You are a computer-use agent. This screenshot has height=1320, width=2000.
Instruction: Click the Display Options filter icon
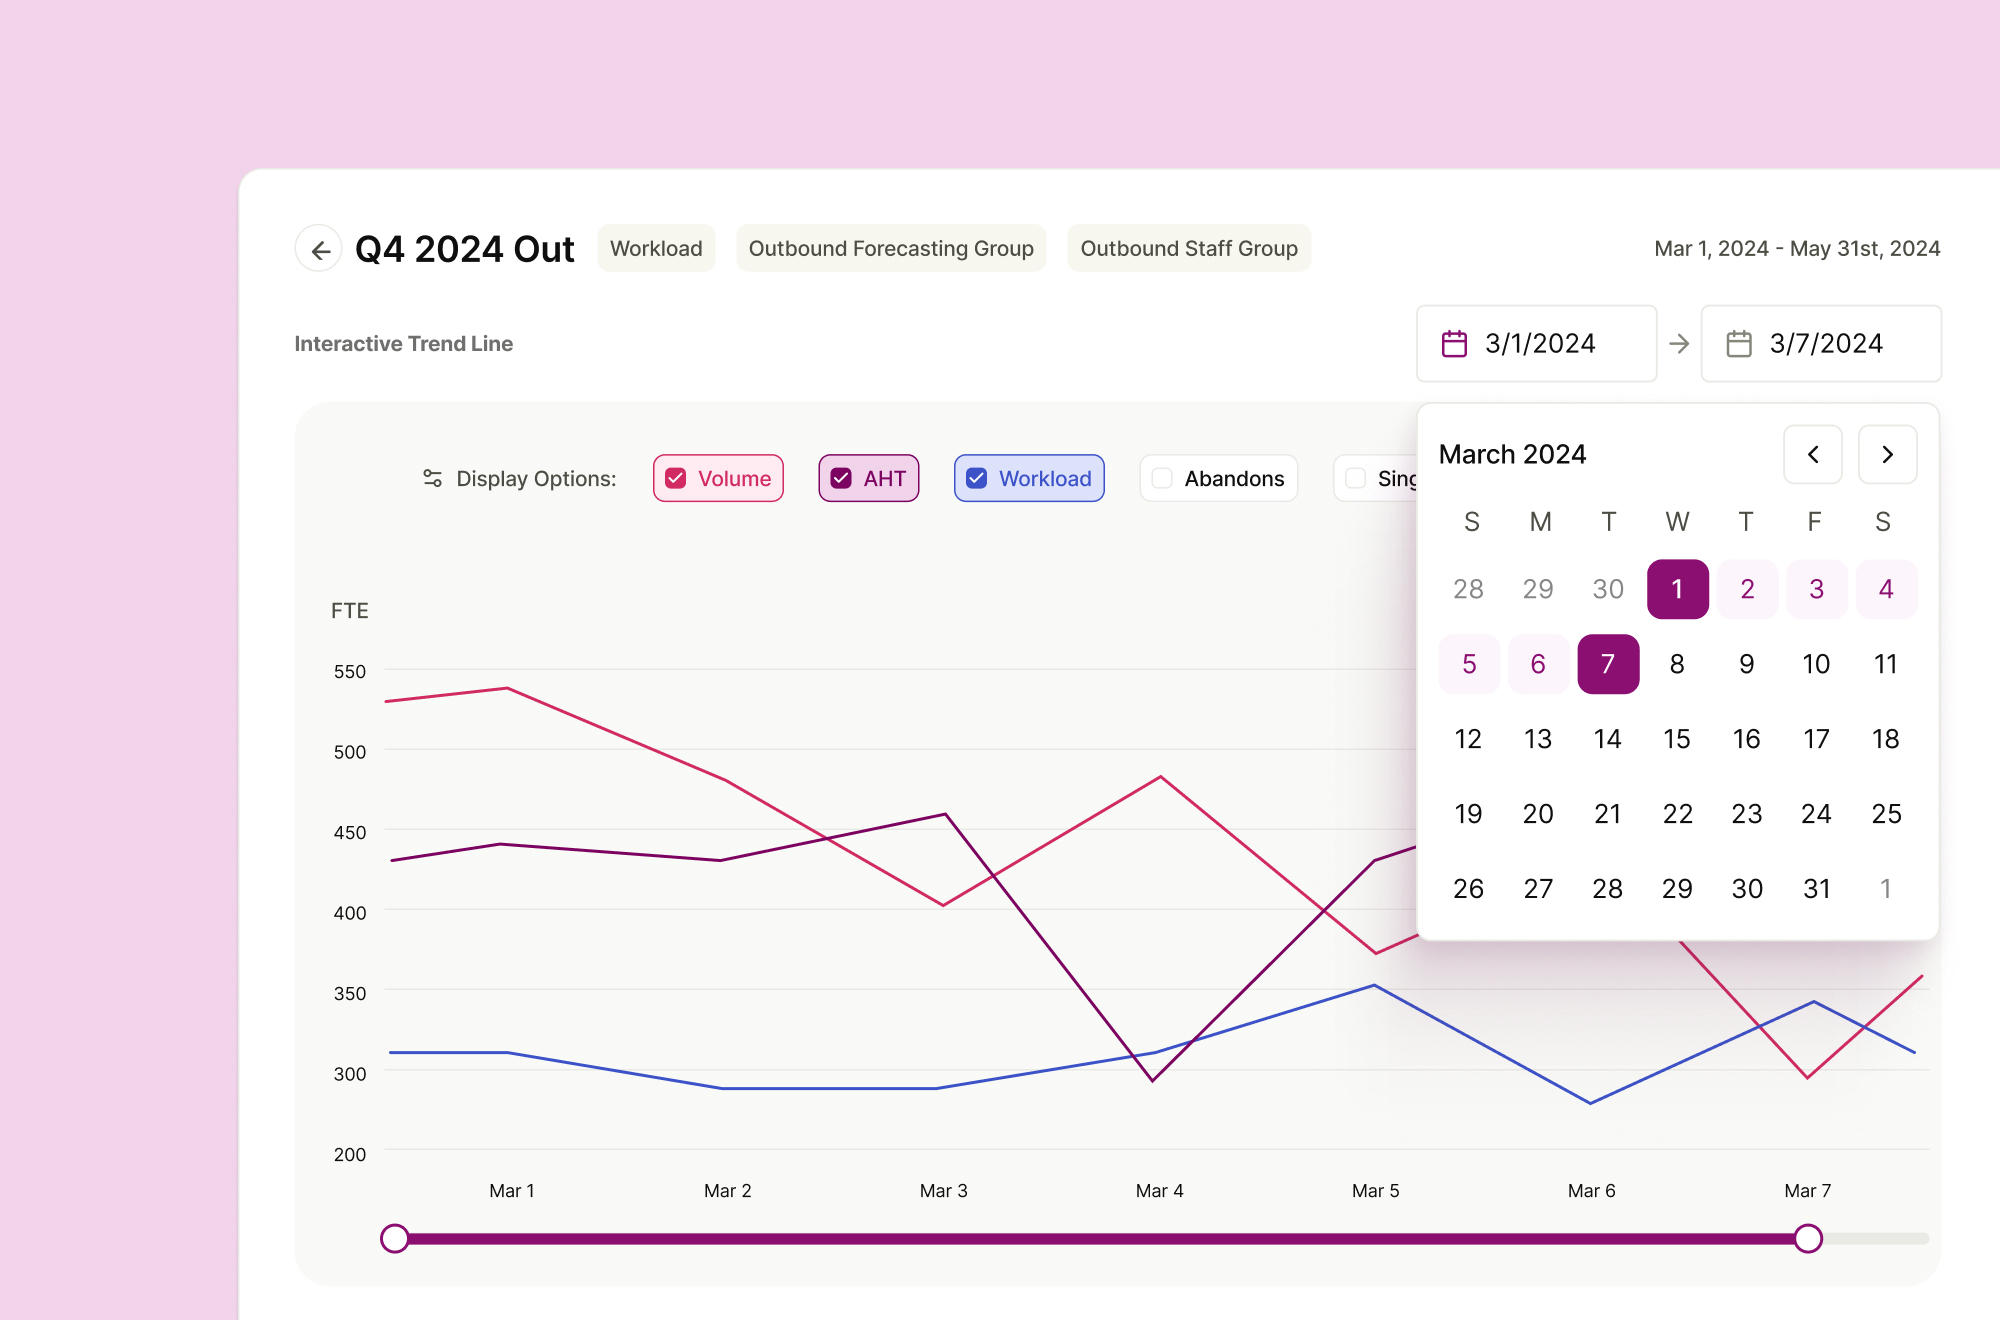(x=432, y=479)
